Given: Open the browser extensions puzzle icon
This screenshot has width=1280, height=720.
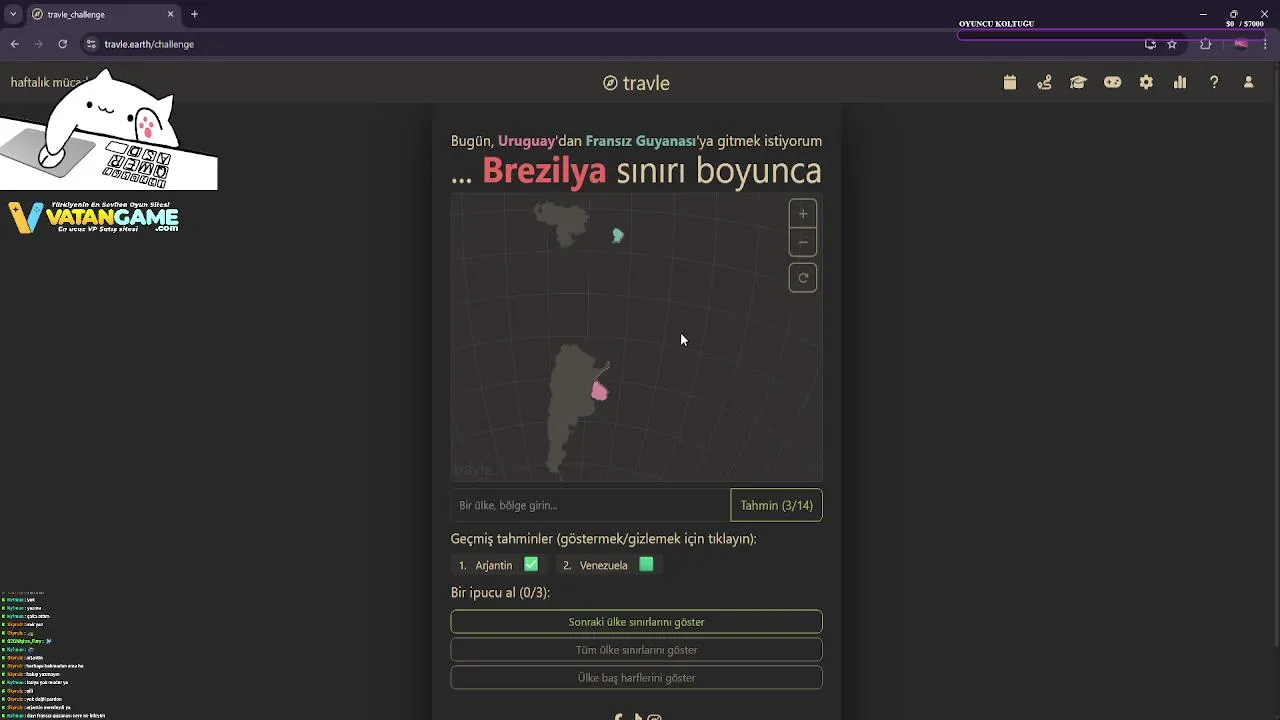Looking at the screenshot, I should click(x=1205, y=44).
